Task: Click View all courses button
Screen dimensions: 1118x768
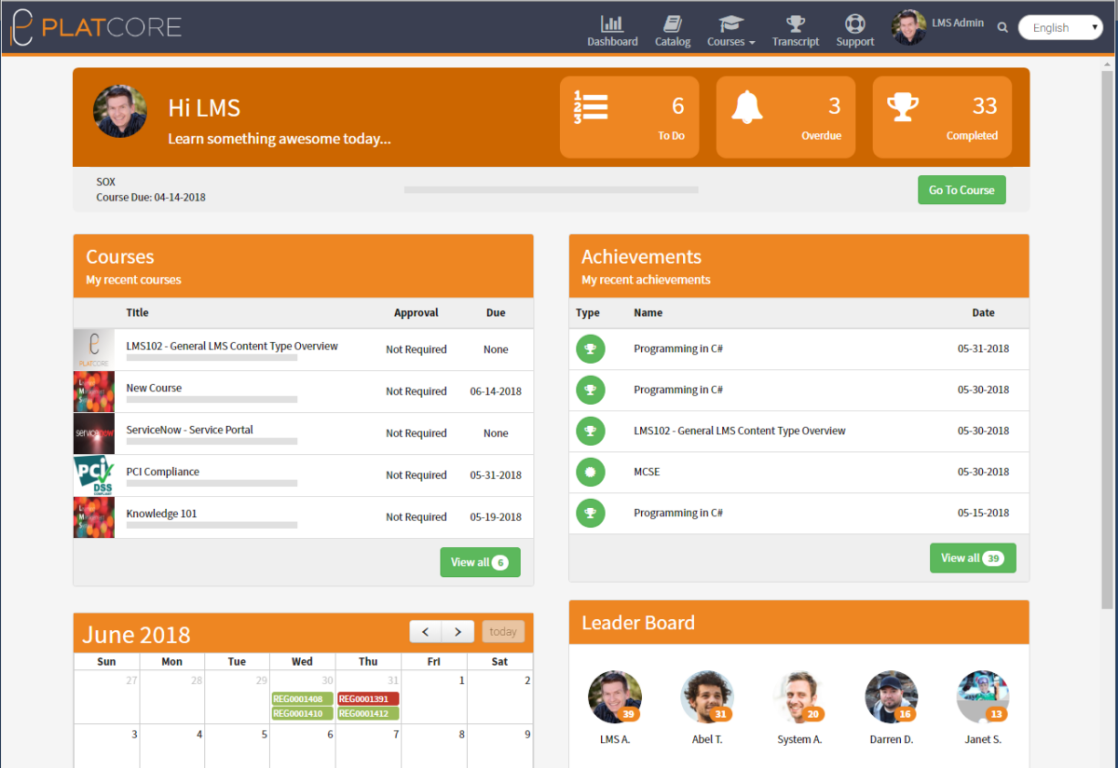Action: pyautogui.click(x=480, y=562)
